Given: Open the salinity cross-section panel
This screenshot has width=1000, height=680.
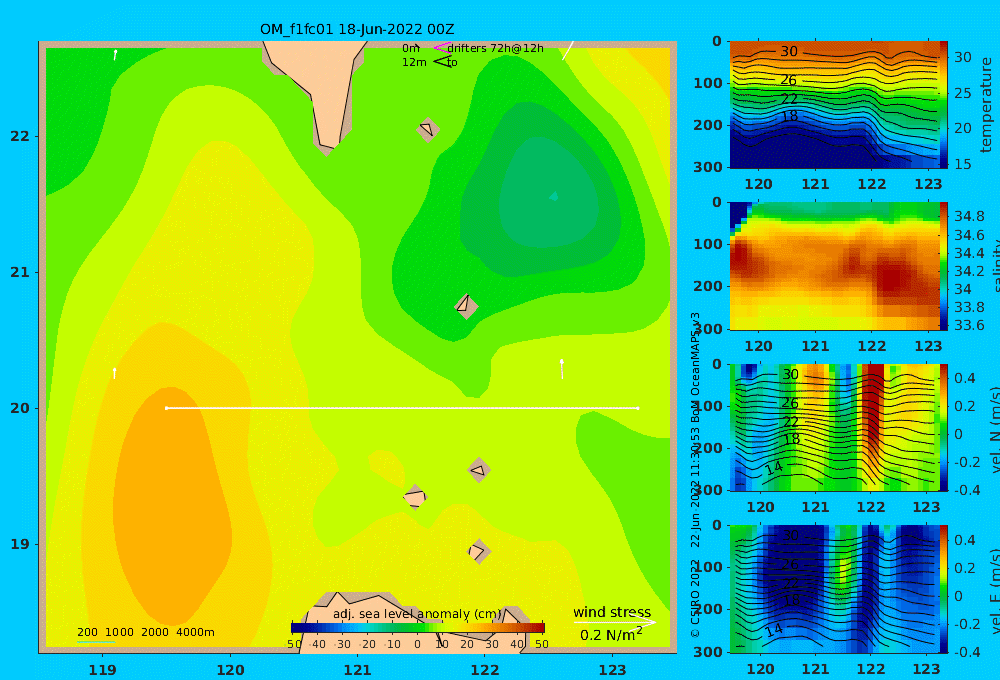Looking at the screenshot, I should coord(834,266).
